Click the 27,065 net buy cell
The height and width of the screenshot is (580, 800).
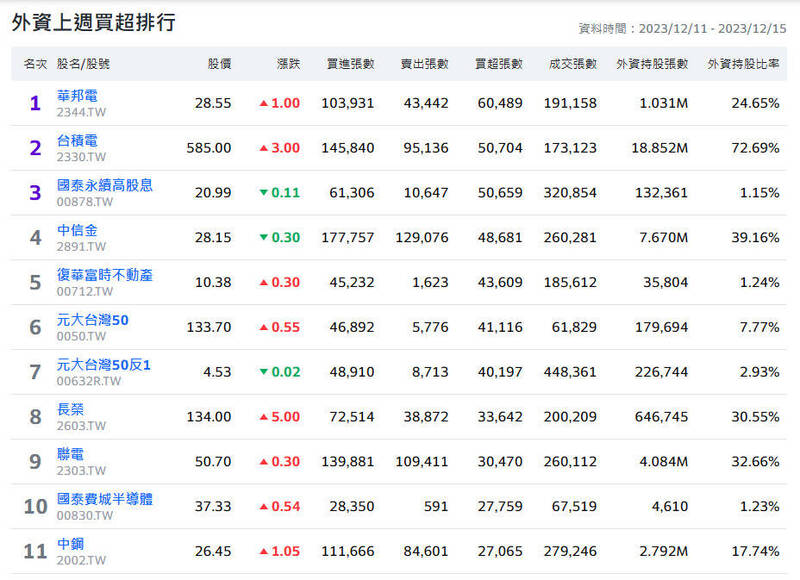pos(499,551)
